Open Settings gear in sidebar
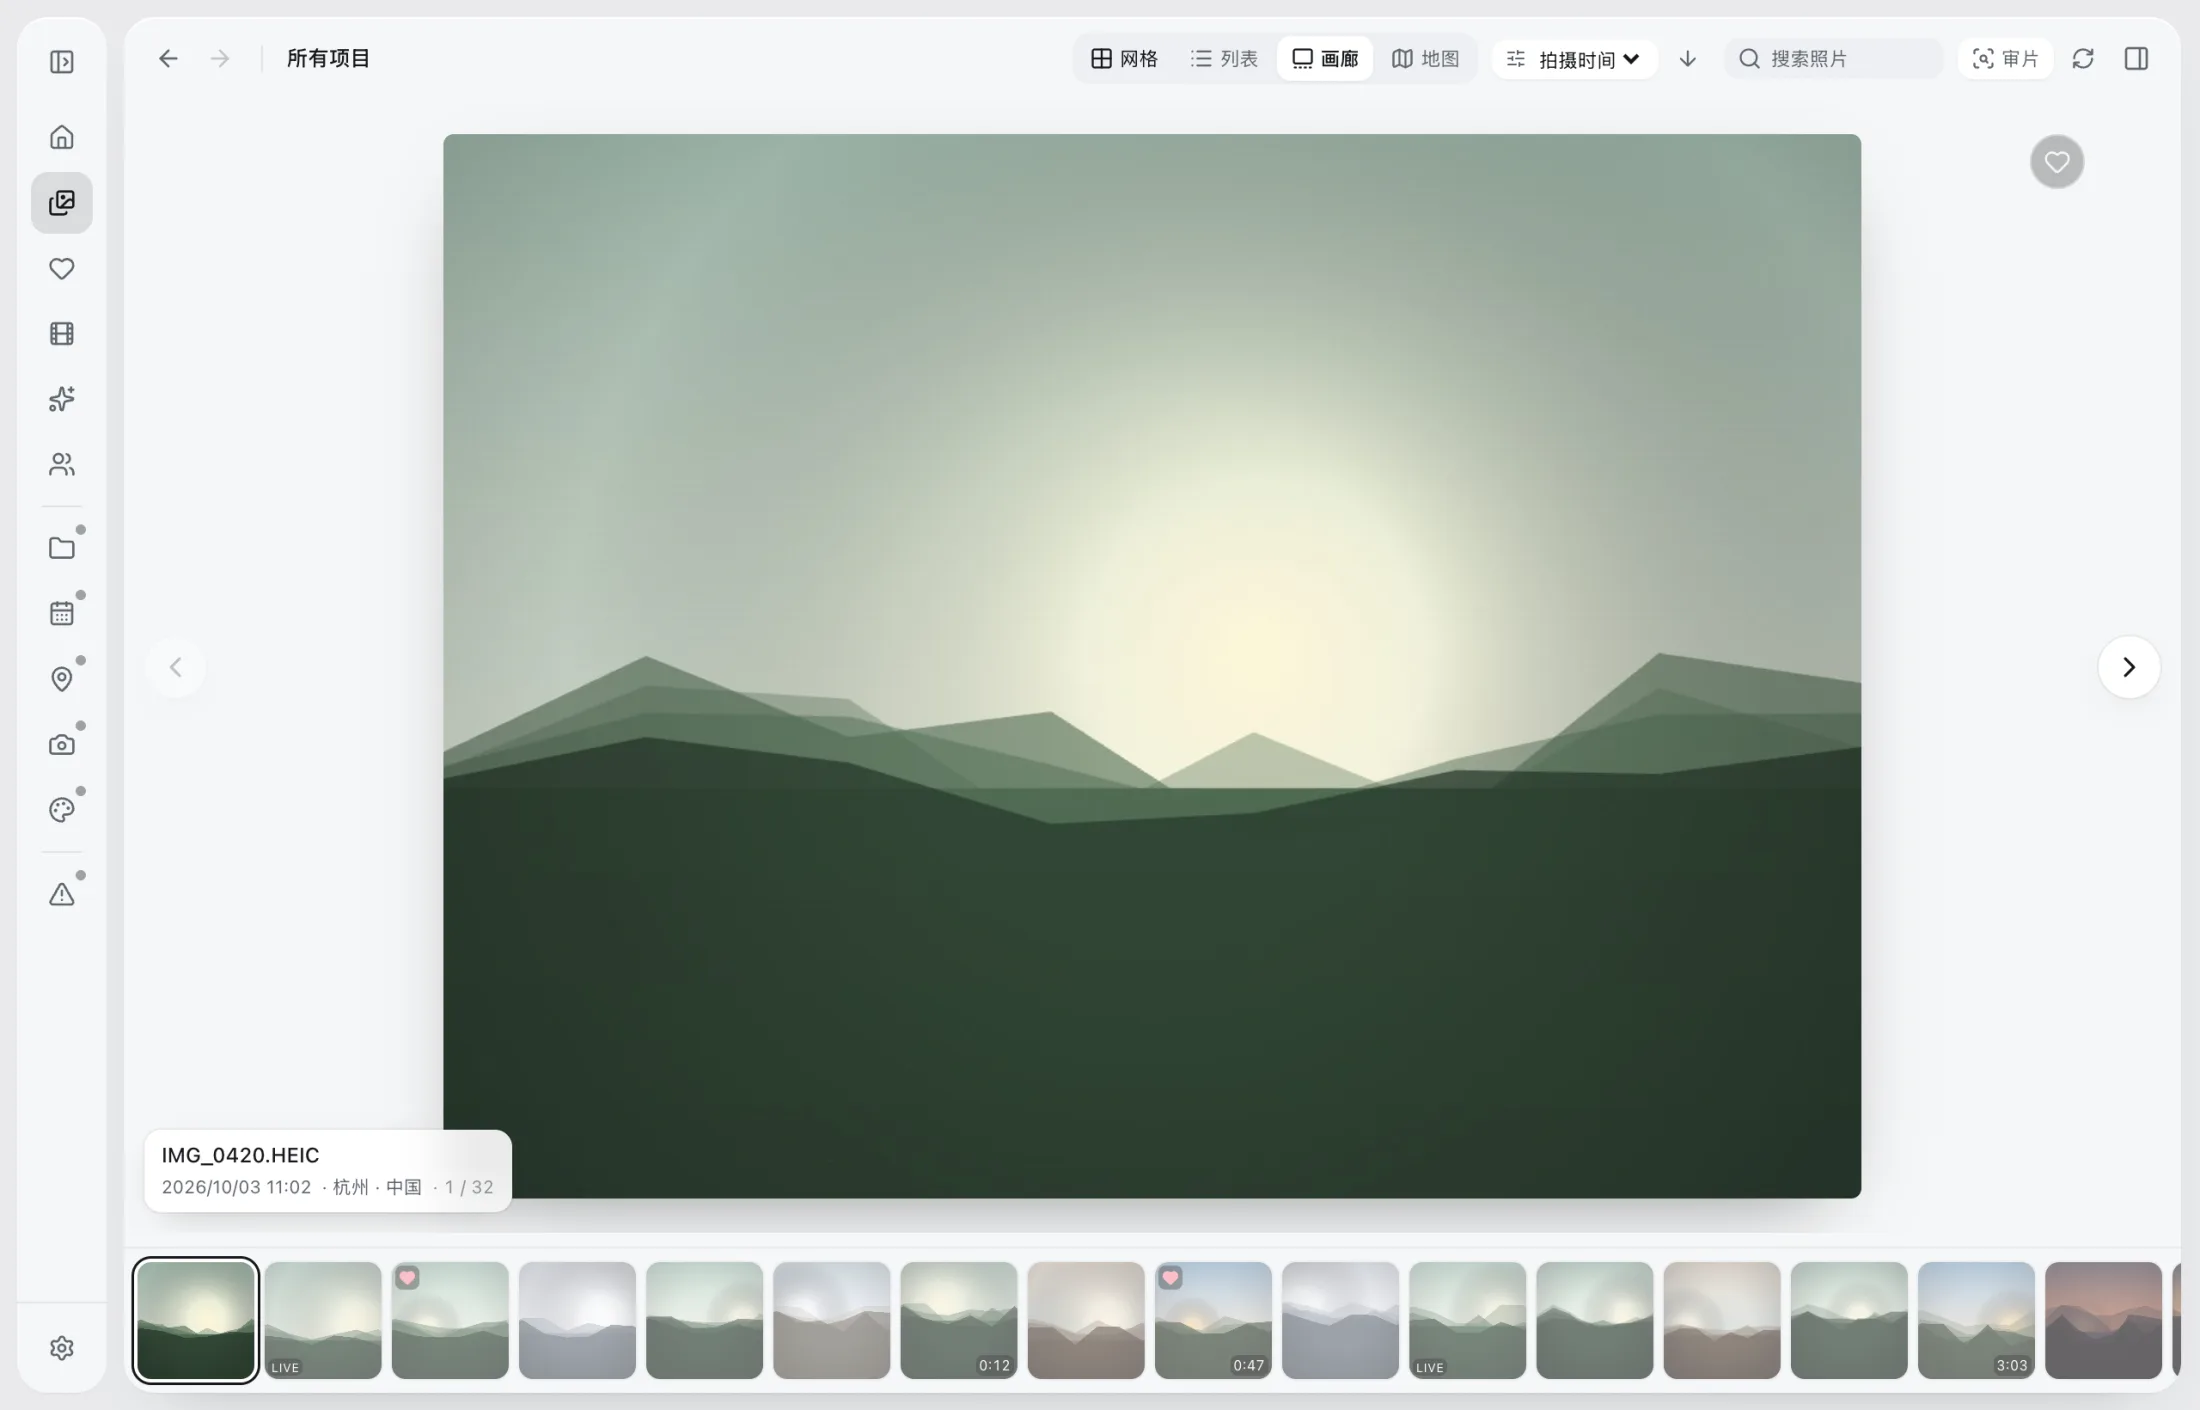This screenshot has height=1410, width=2200. pyautogui.click(x=61, y=1348)
